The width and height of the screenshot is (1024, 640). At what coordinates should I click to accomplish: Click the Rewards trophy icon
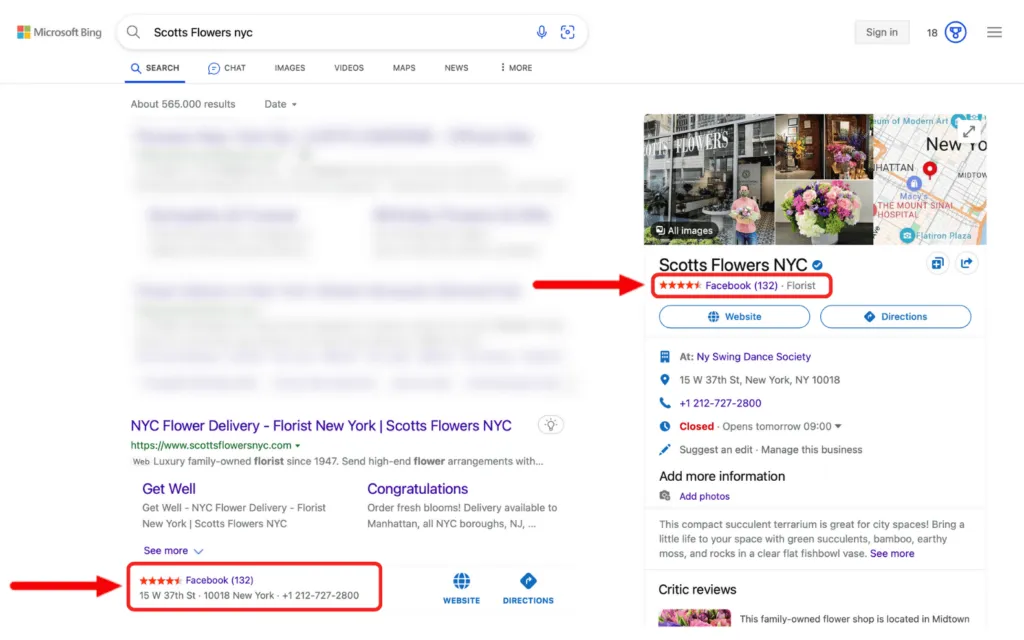tap(955, 32)
